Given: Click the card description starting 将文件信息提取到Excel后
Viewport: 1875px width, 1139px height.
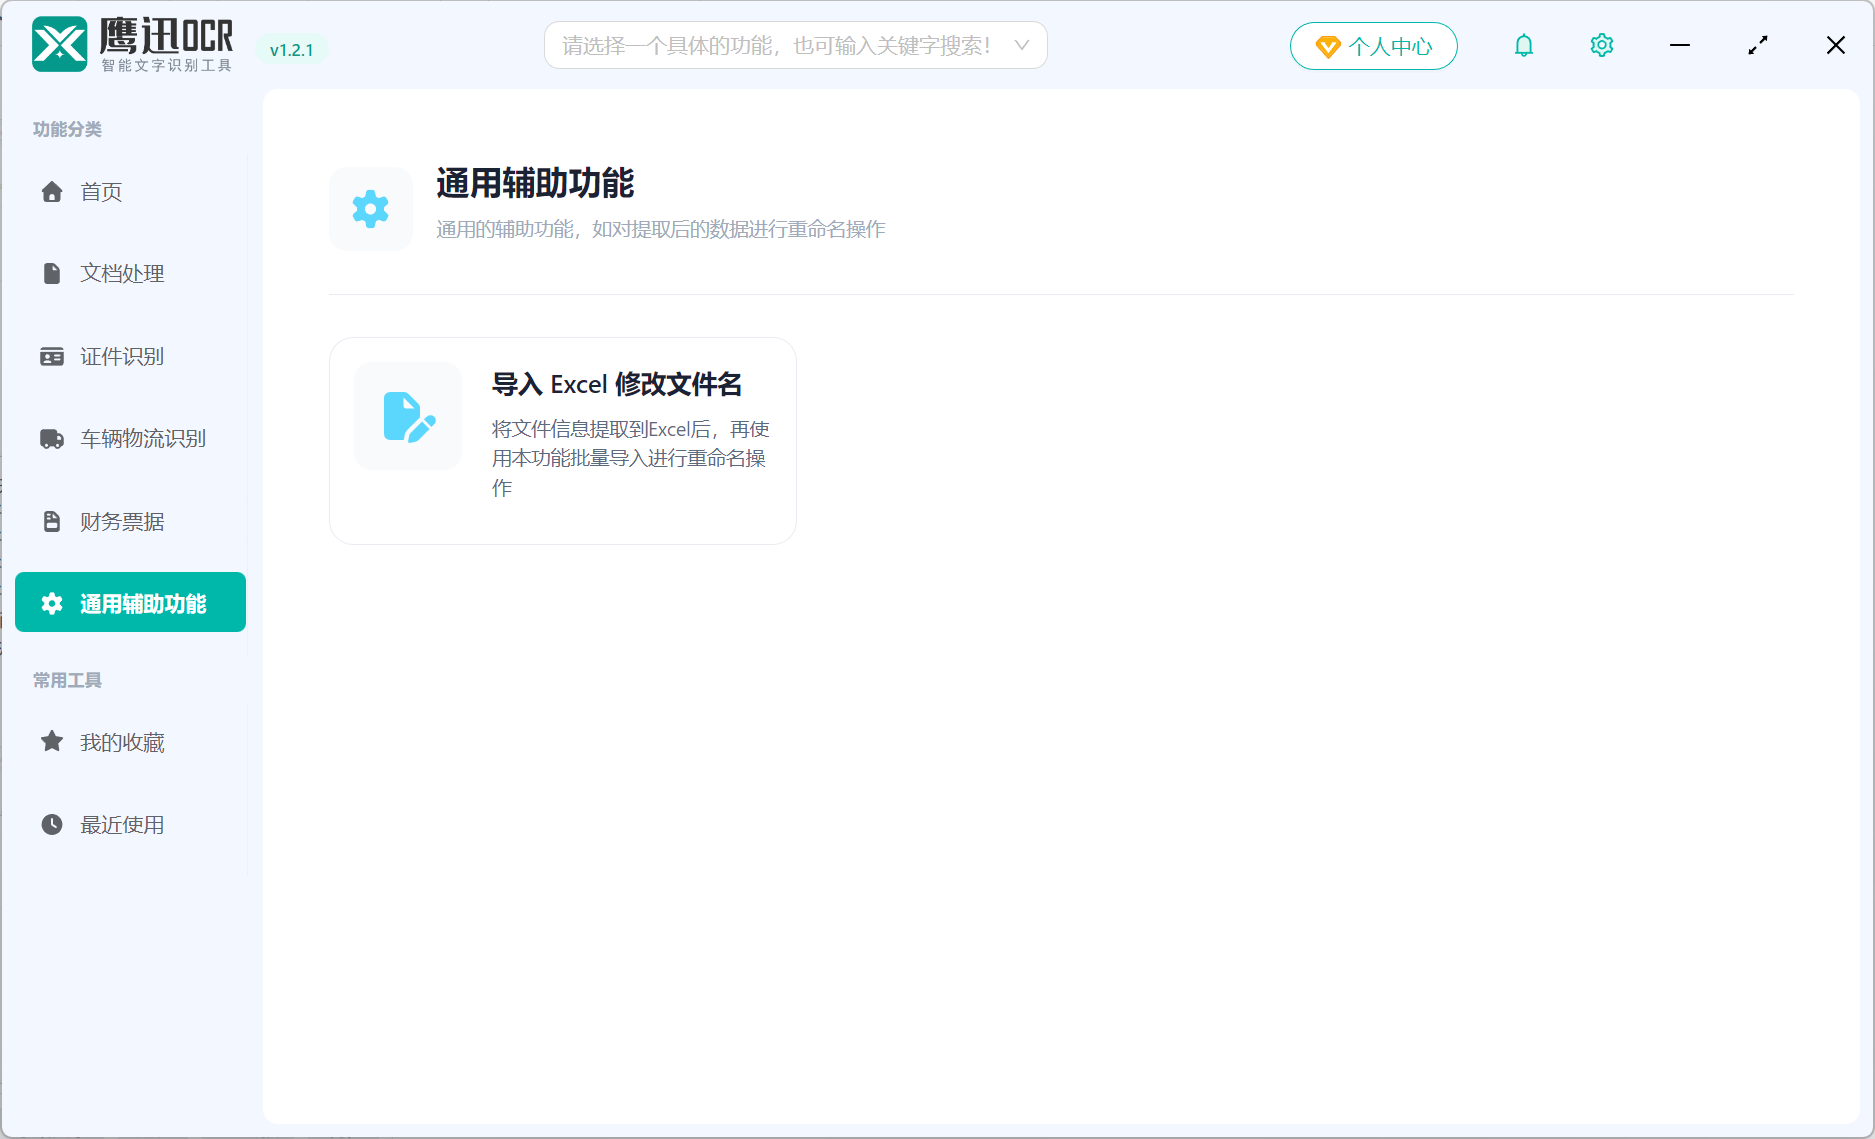Looking at the screenshot, I should pyautogui.click(x=630, y=459).
